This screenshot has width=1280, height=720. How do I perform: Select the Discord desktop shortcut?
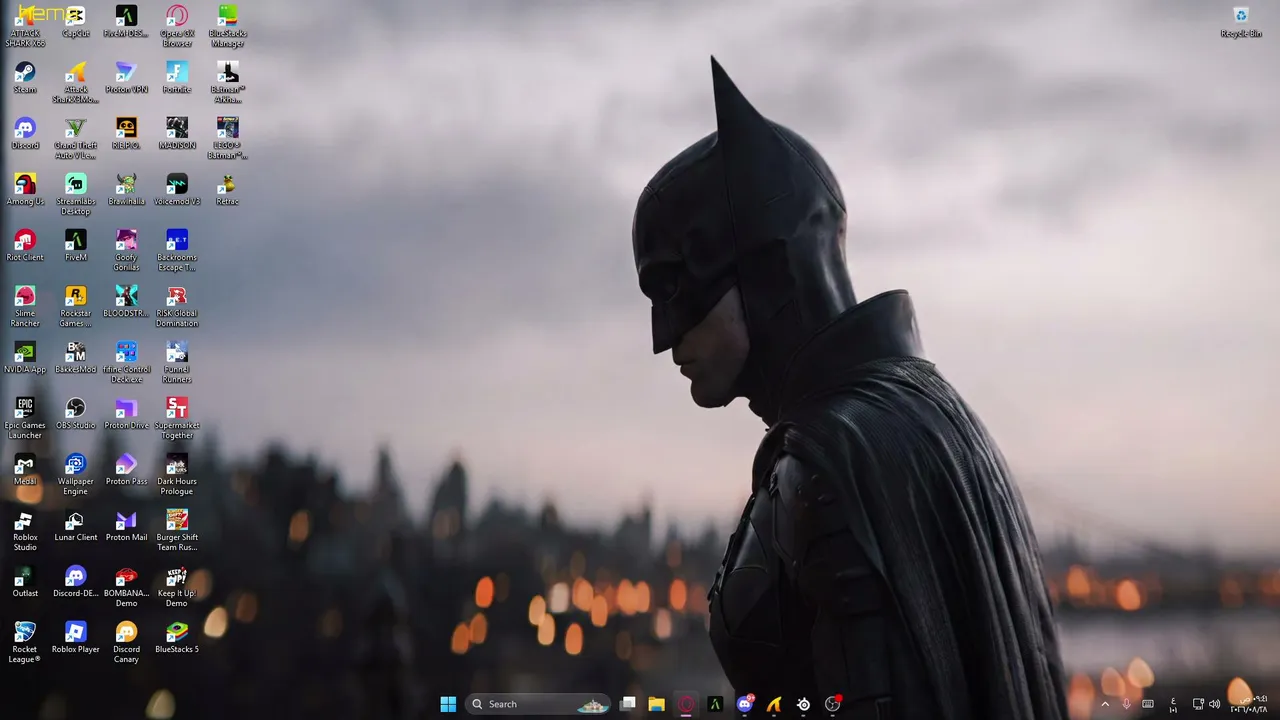tap(25, 134)
